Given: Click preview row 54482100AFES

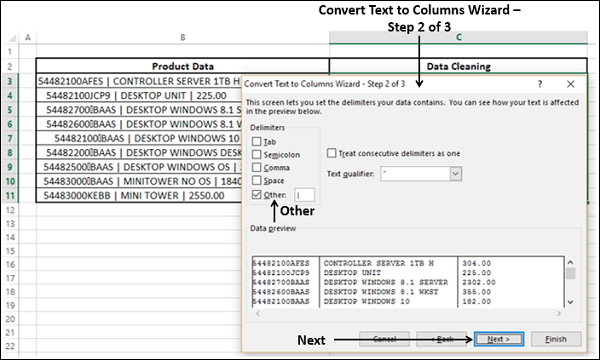Looking at the screenshot, I should (282, 263).
